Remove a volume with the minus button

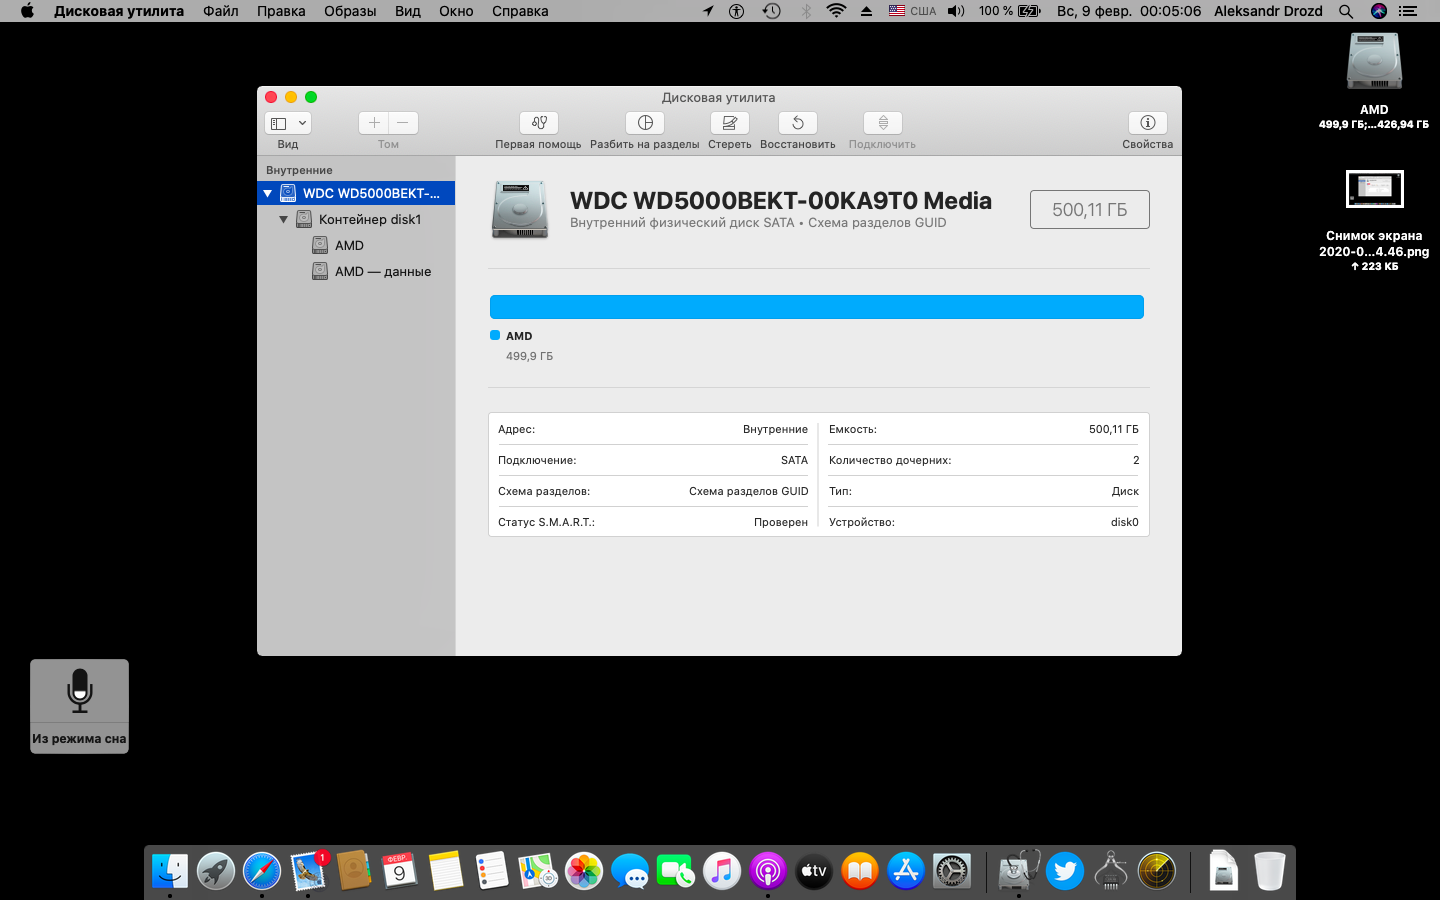pos(403,123)
